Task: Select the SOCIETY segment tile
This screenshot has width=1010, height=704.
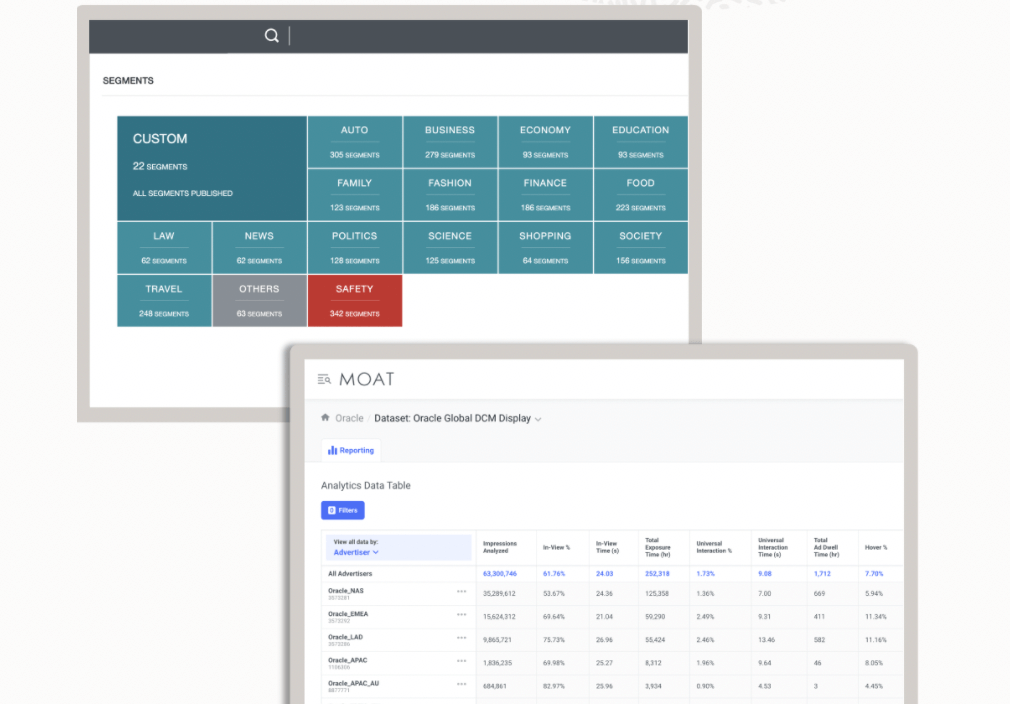Action: (x=641, y=248)
